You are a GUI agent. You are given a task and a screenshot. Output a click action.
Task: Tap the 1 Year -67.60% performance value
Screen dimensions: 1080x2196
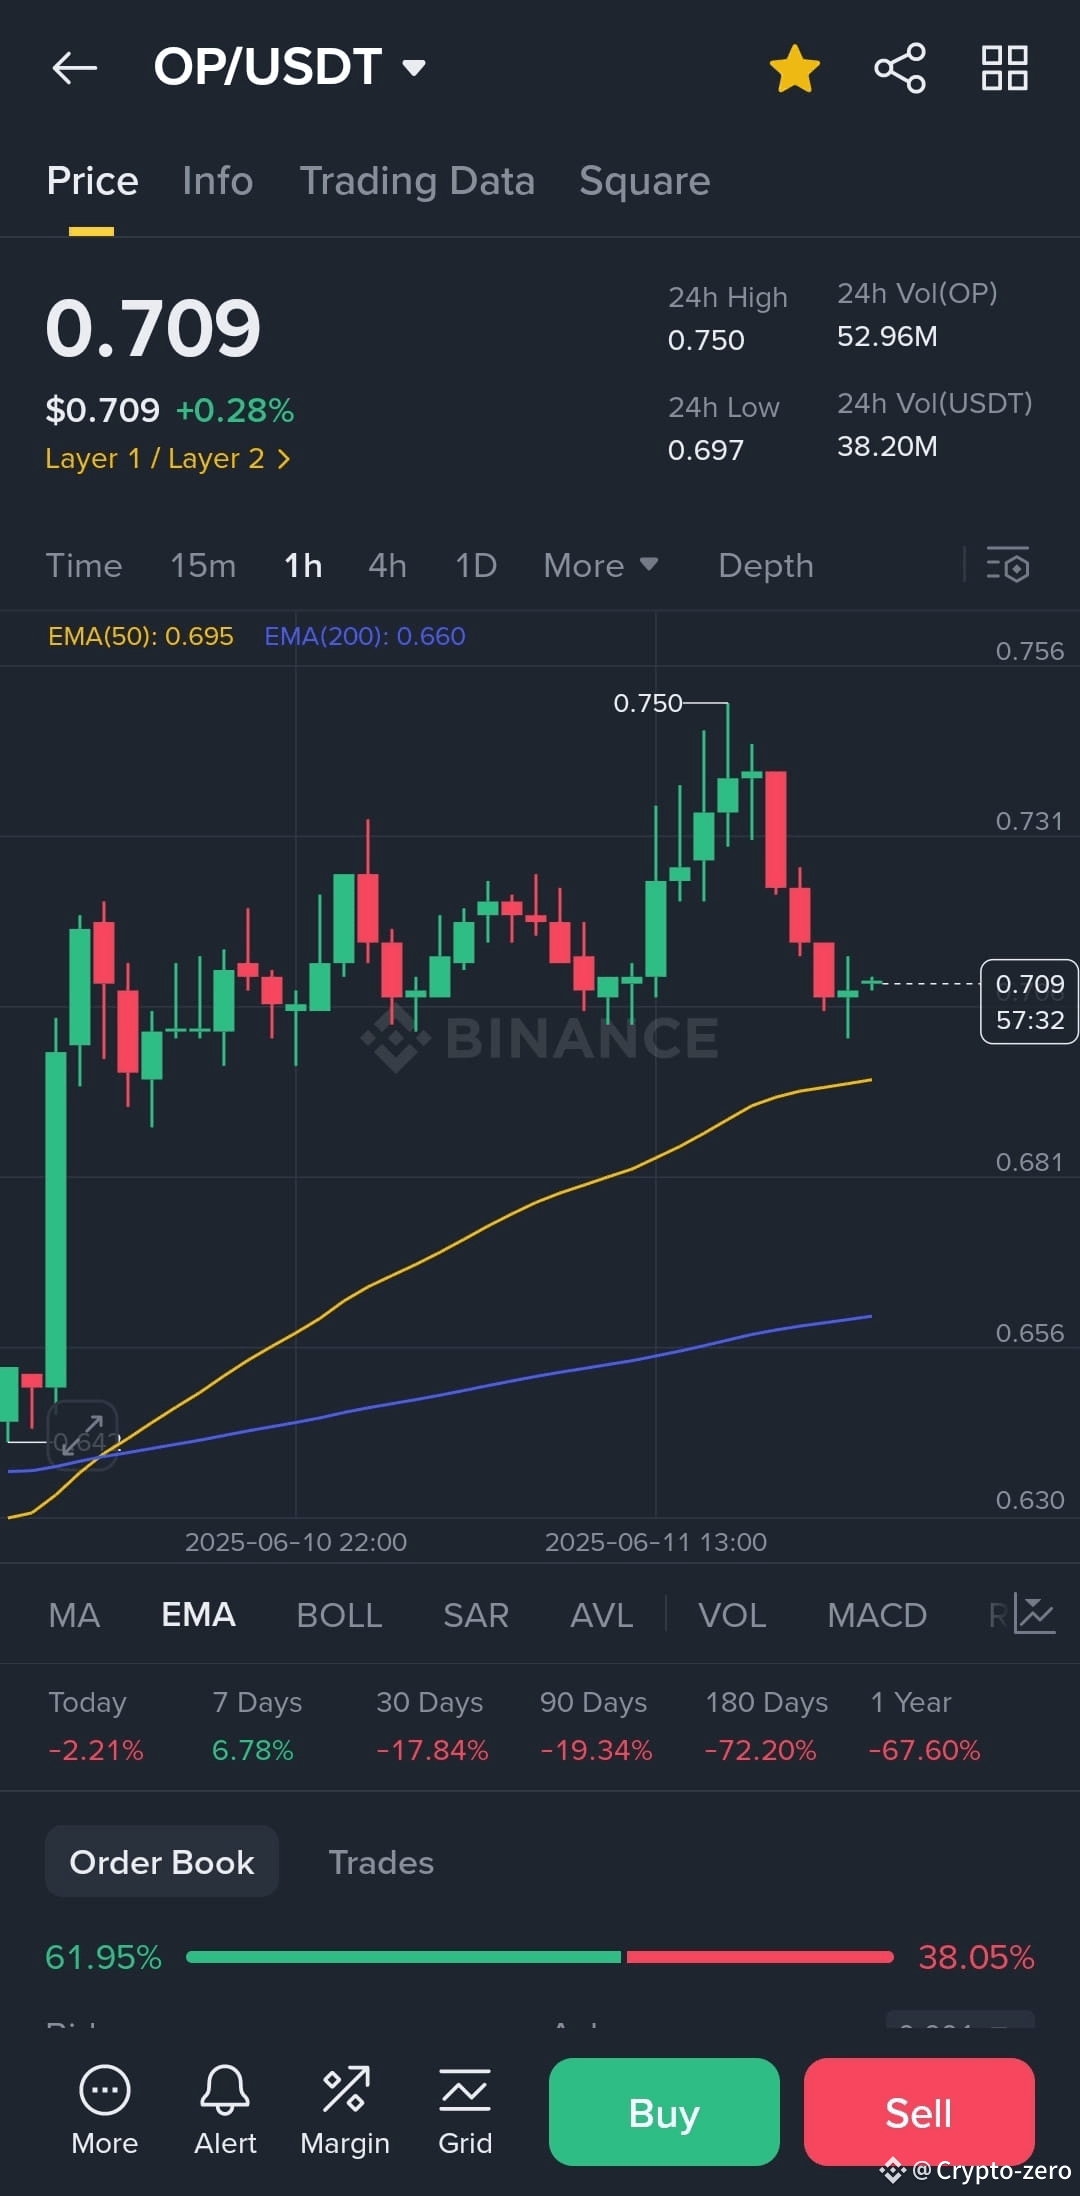(x=924, y=1750)
